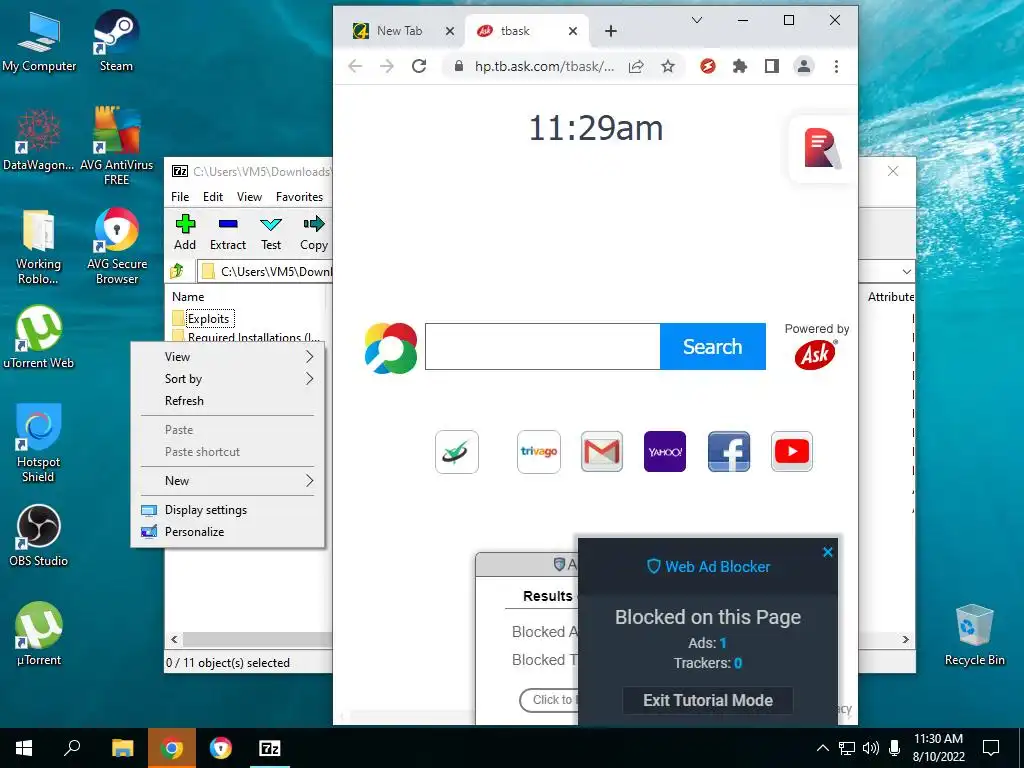
Task: Click the volume speaker tray icon
Action: [x=870, y=748]
